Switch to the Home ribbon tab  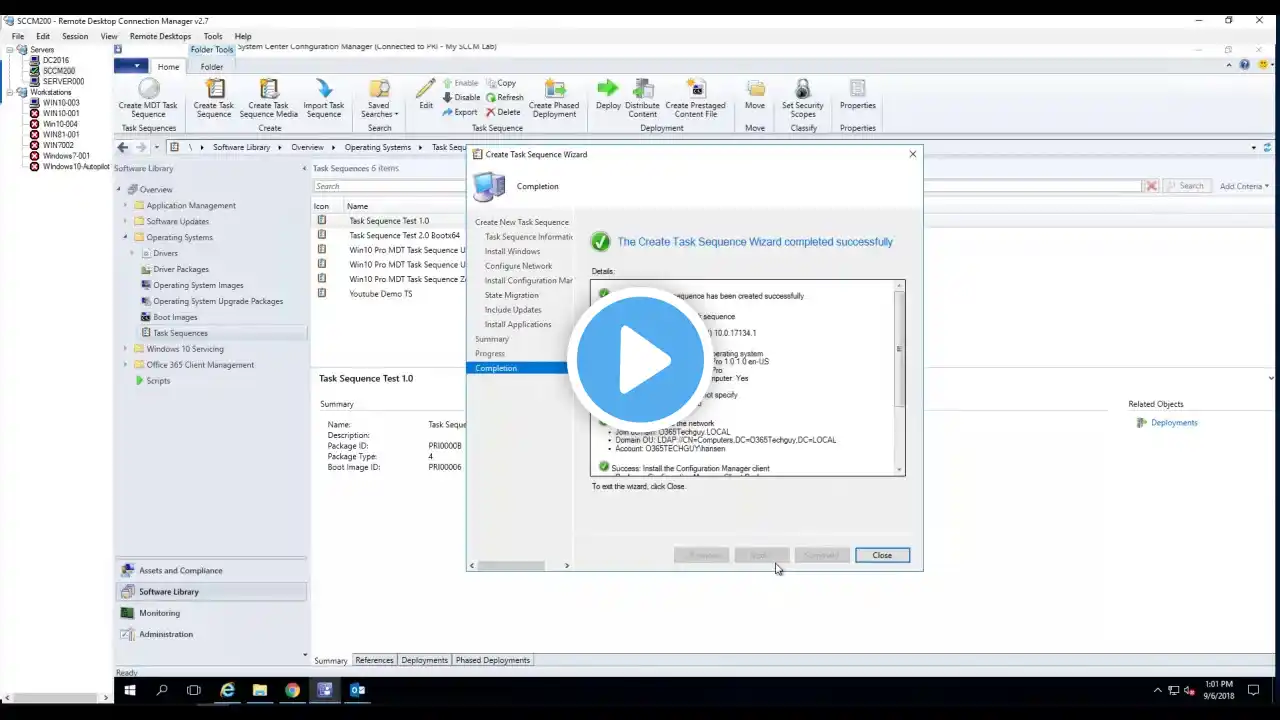click(x=168, y=67)
